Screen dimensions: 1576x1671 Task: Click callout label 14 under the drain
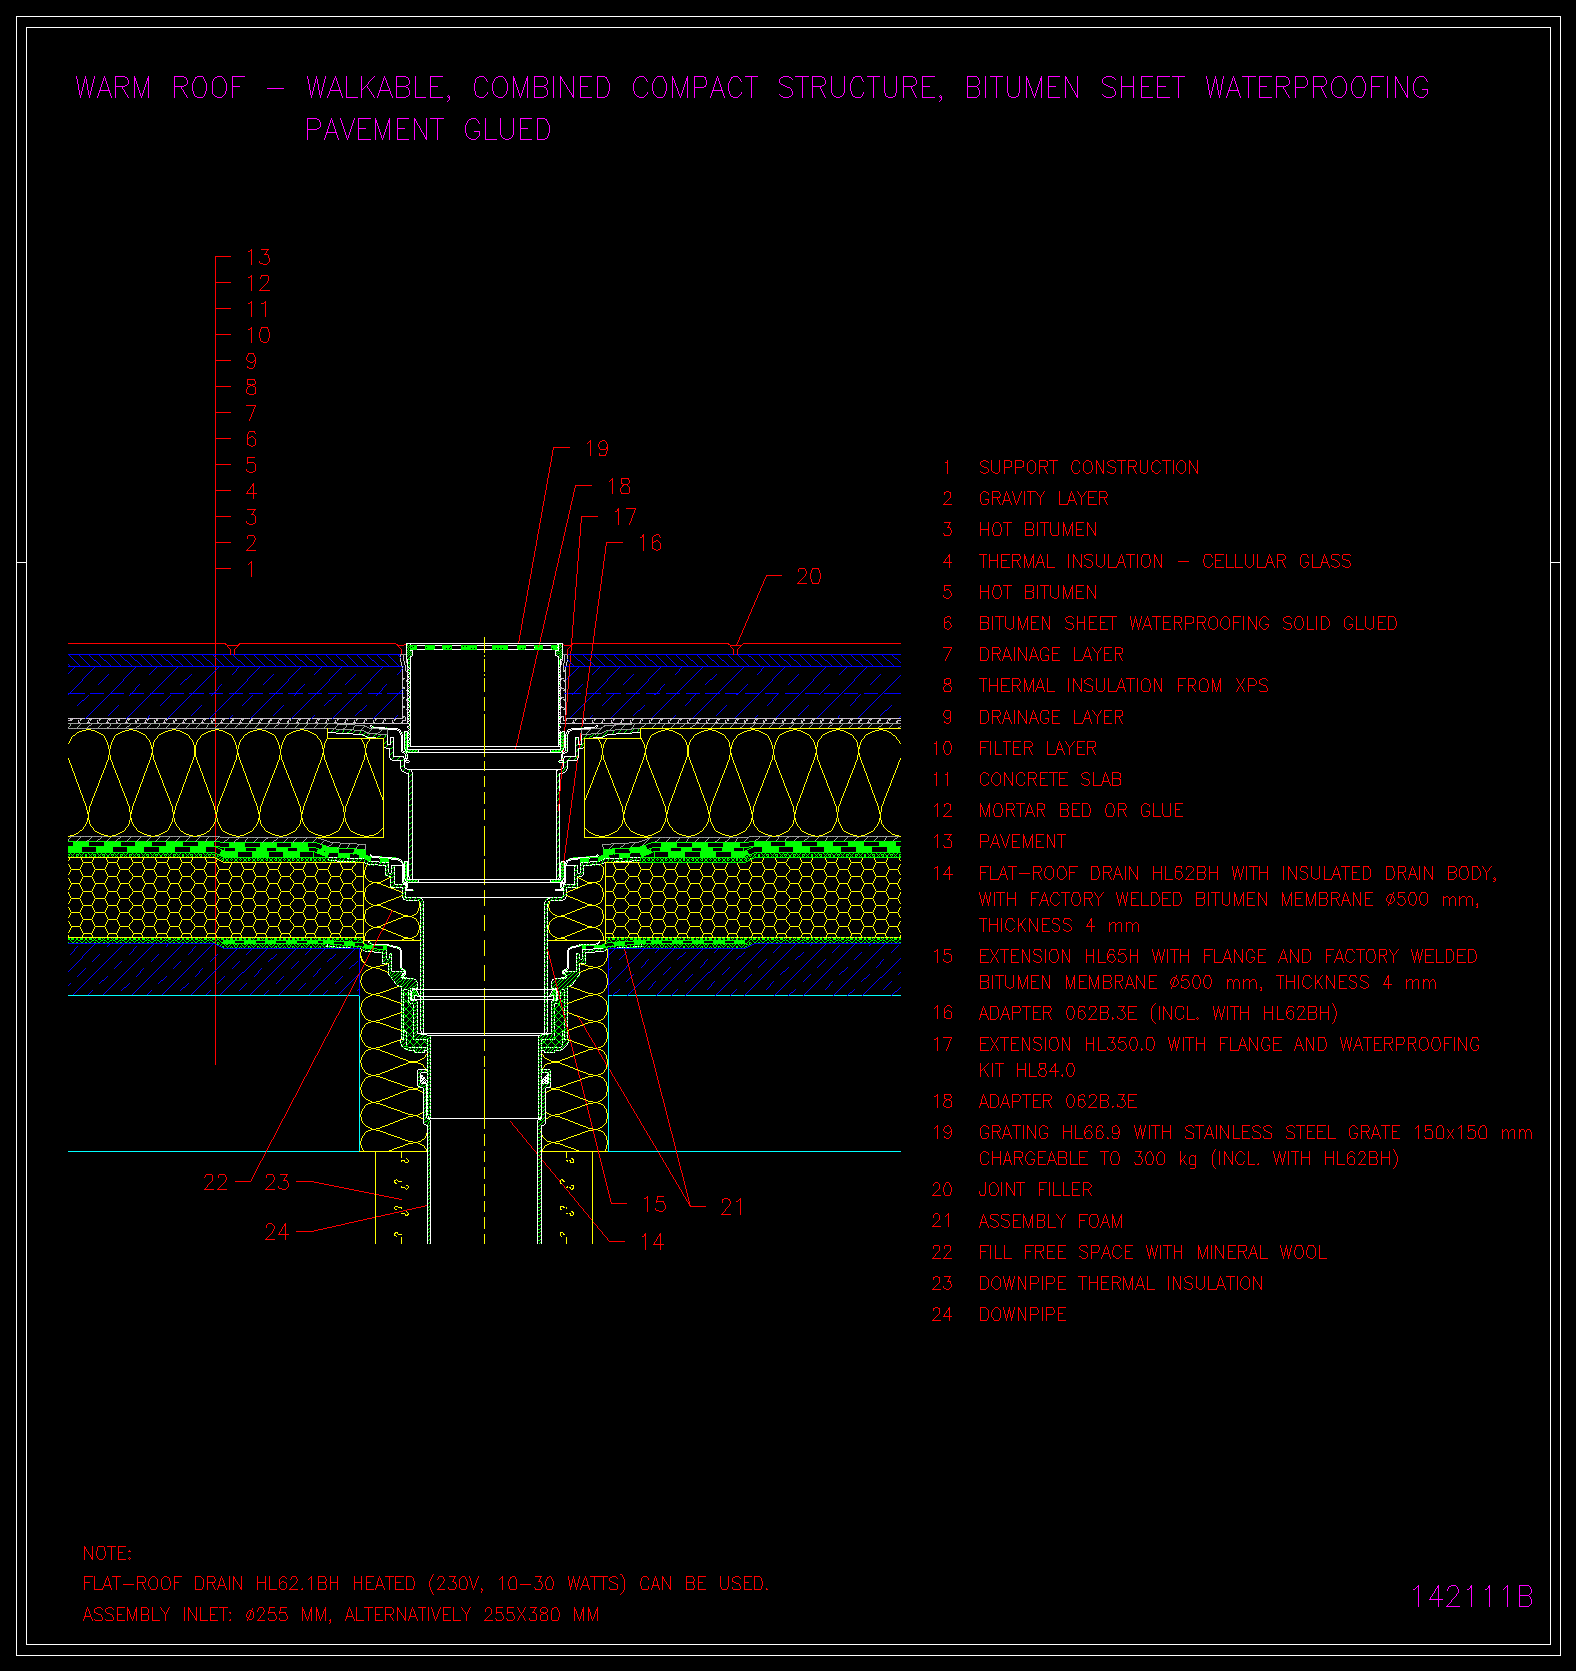coord(652,1242)
